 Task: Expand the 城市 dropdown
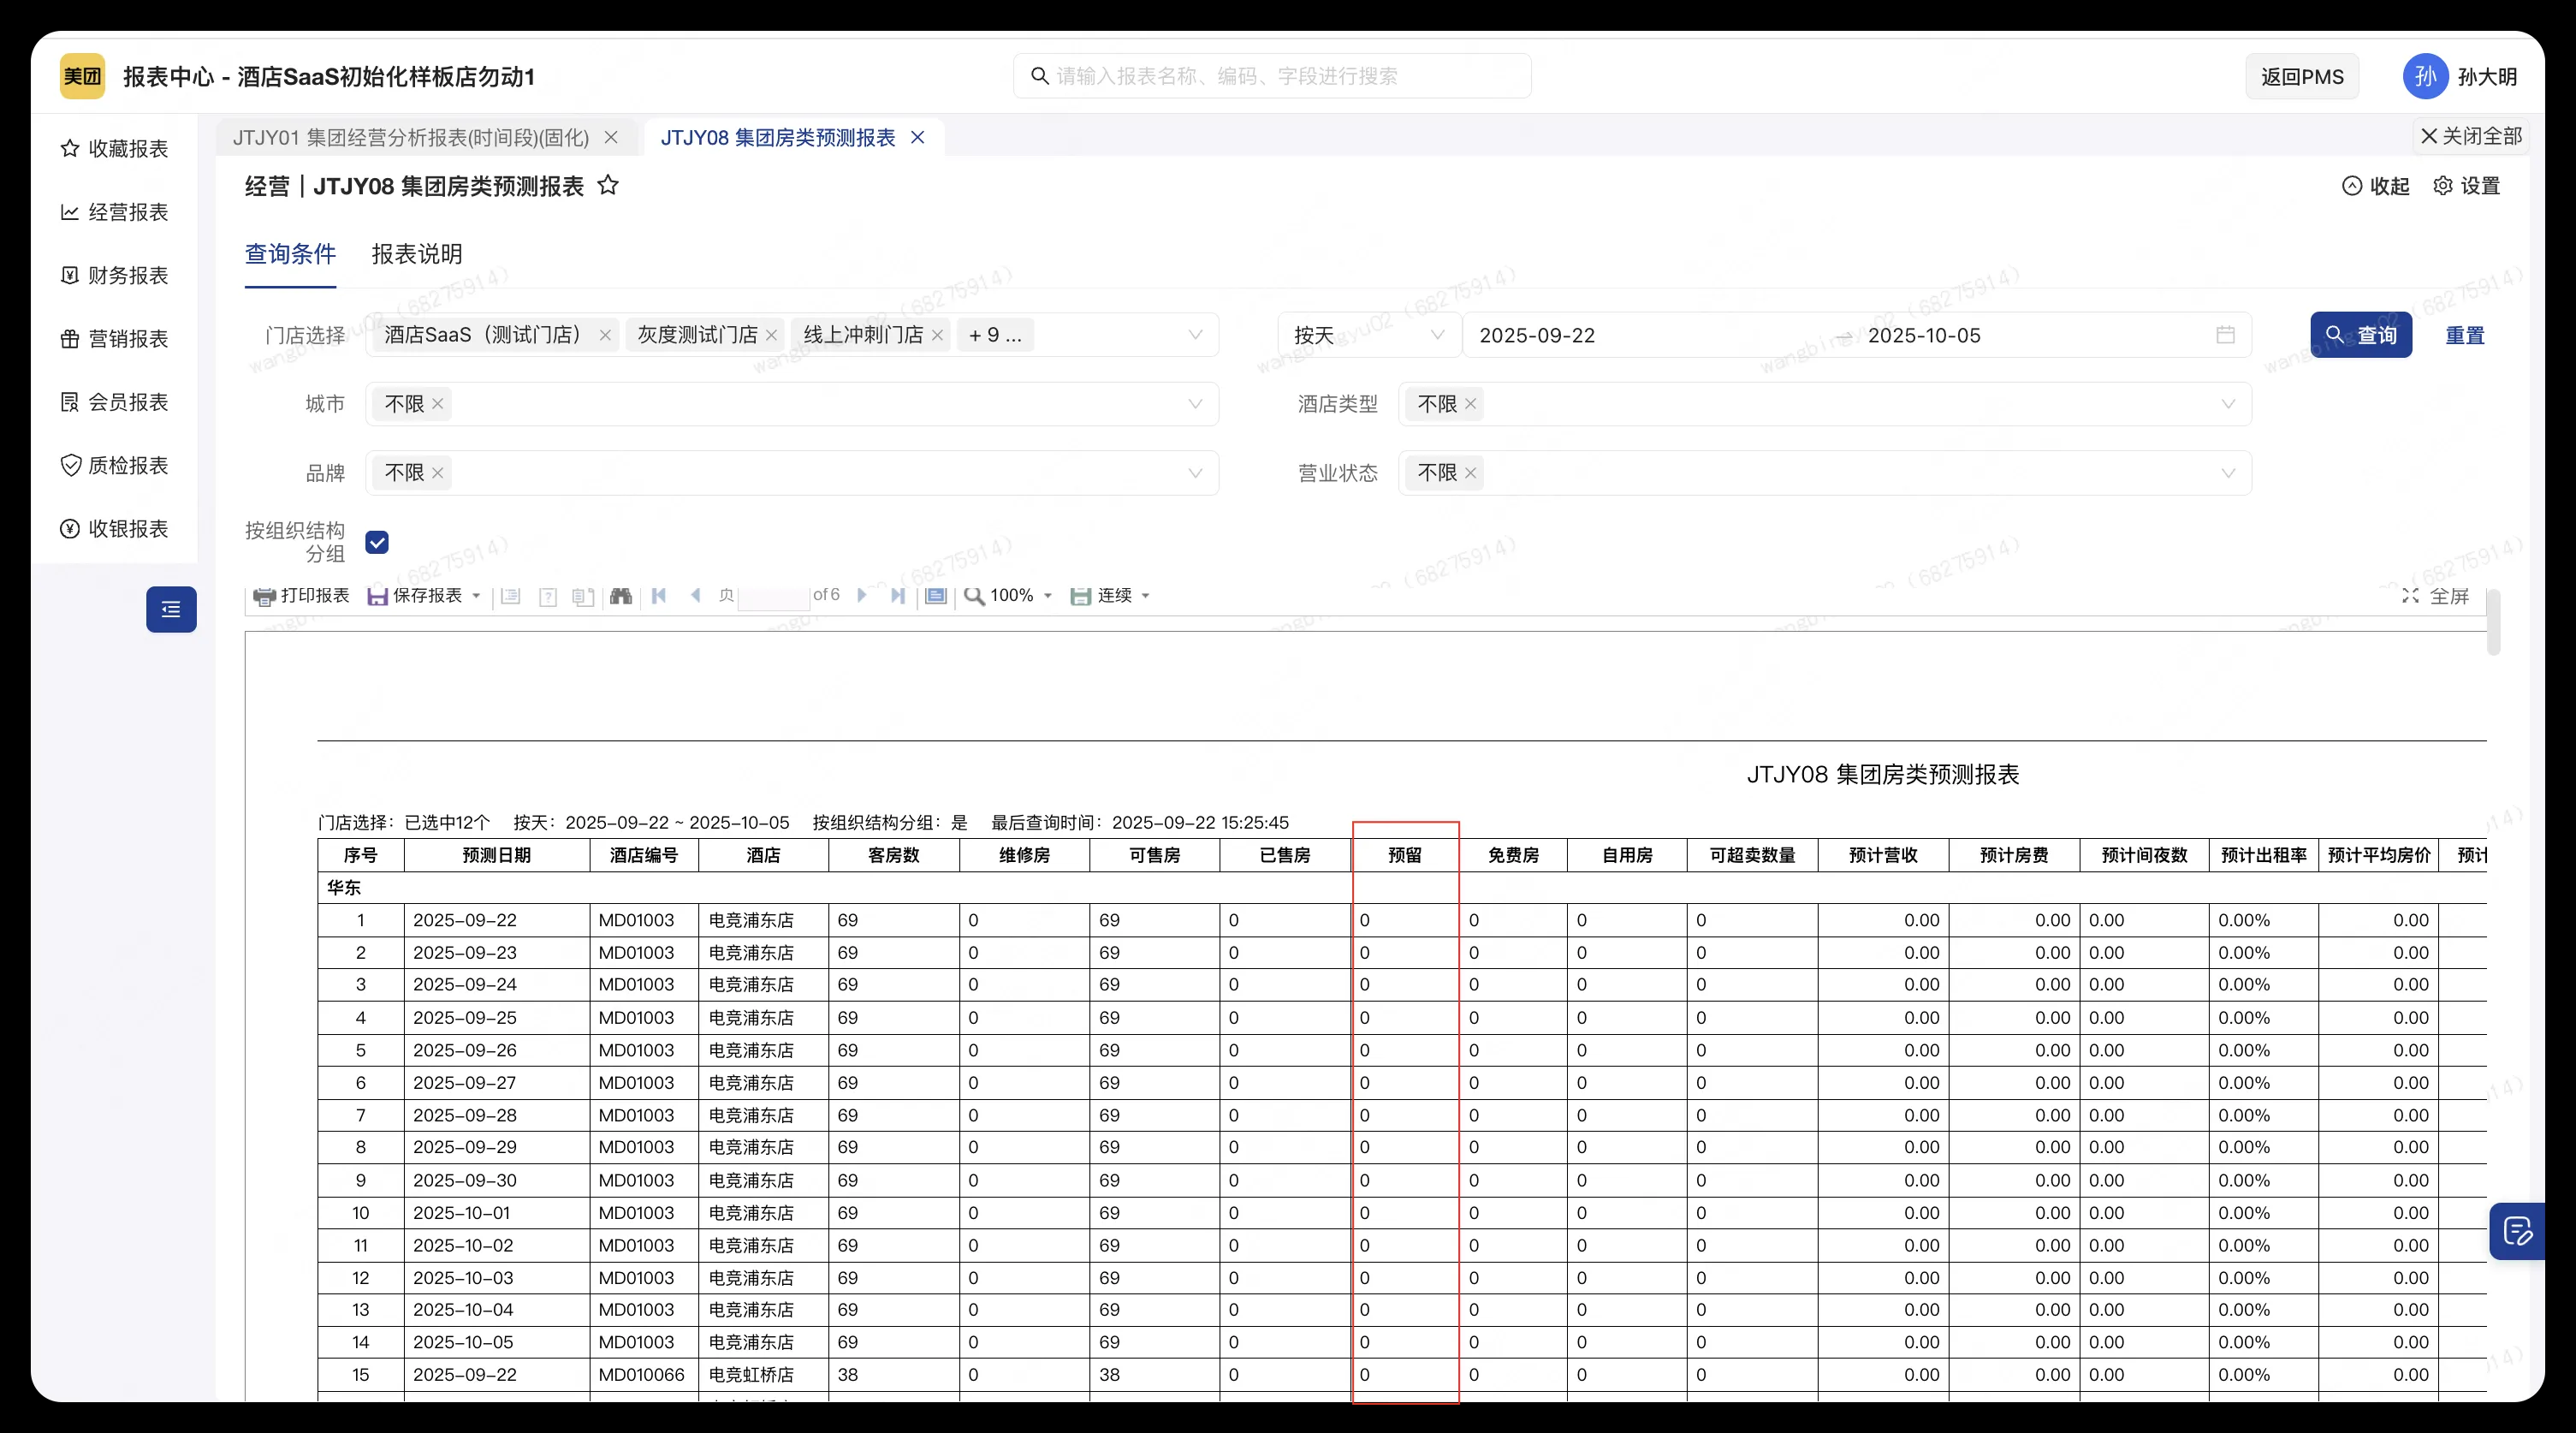tap(1195, 404)
